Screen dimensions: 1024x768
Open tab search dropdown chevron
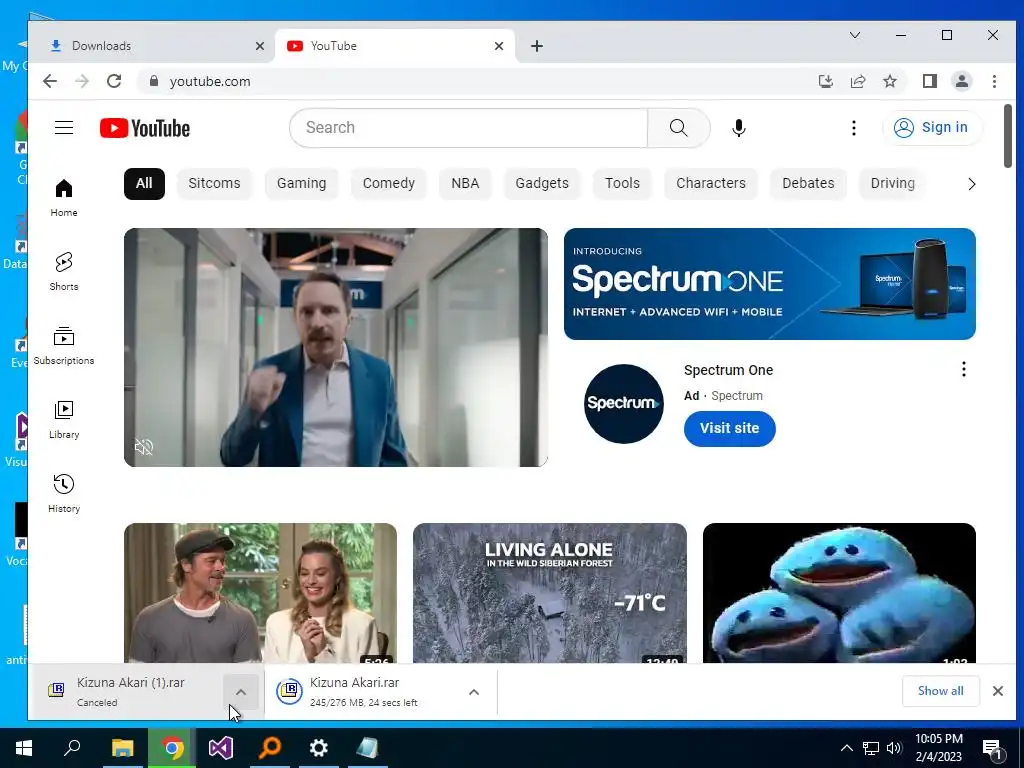pos(854,35)
